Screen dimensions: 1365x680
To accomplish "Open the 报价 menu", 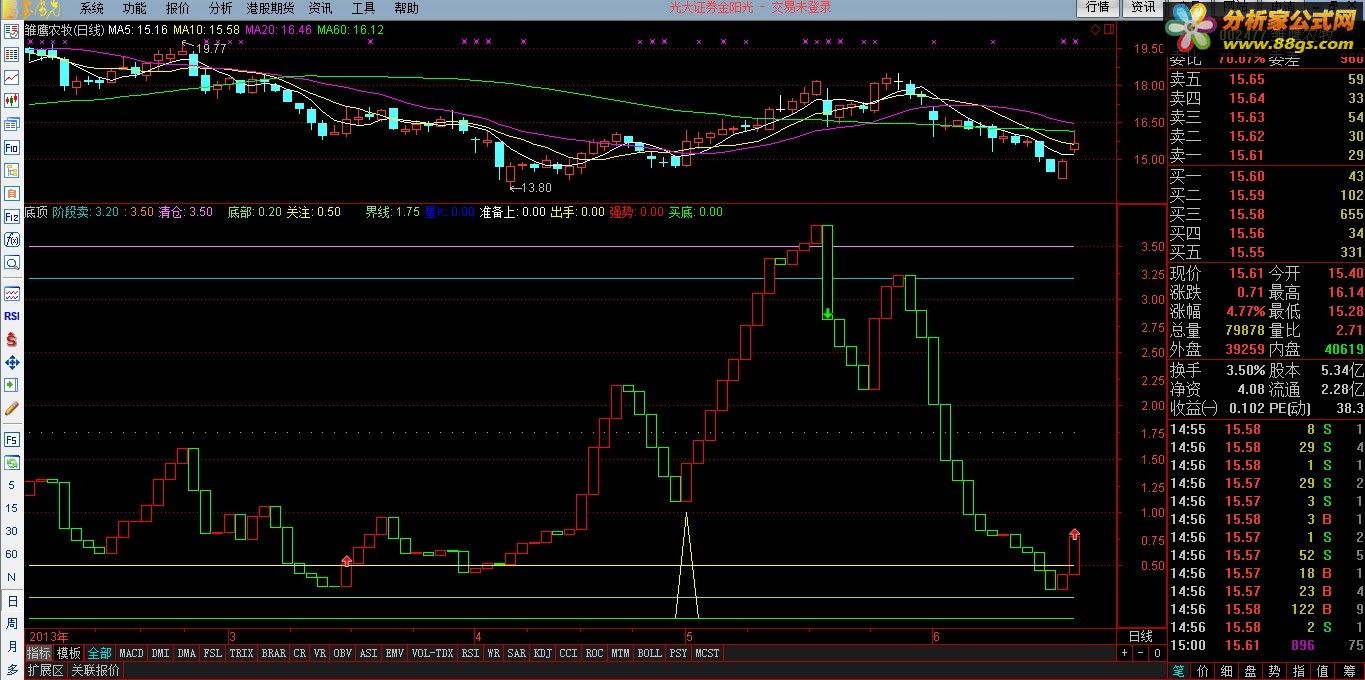I will click(x=177, y=8).
